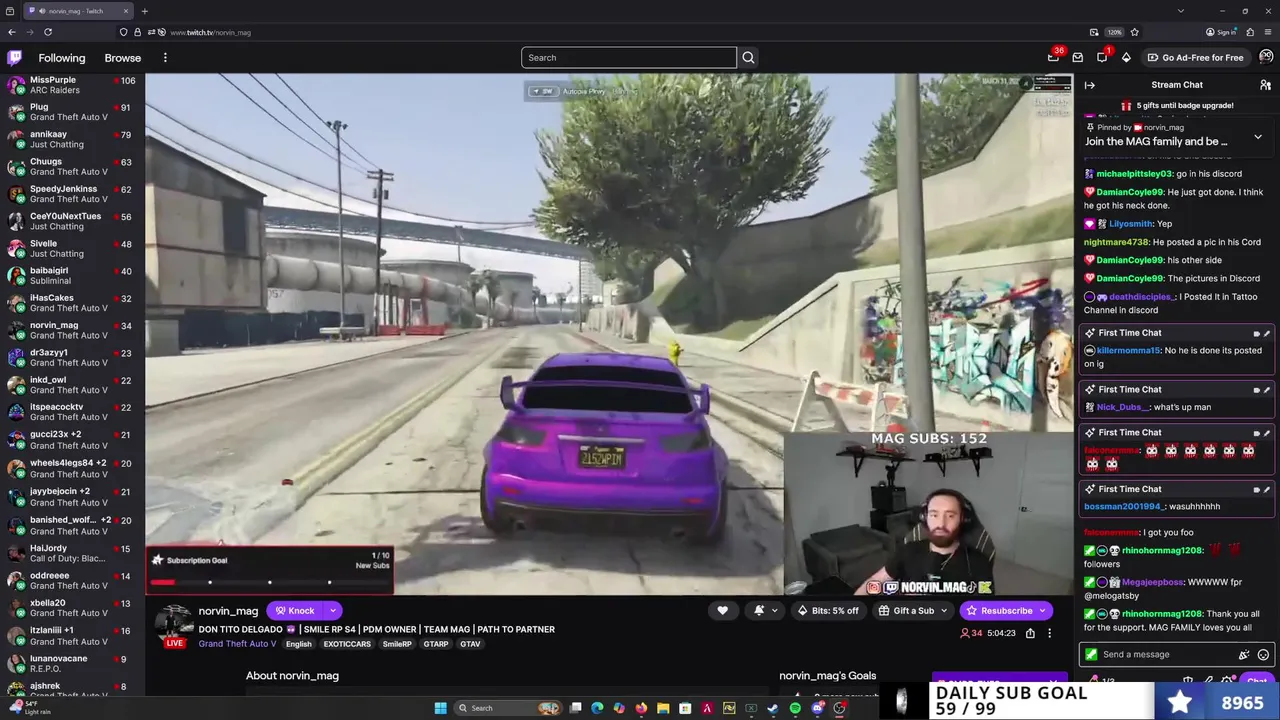This screenshot has height=720, width=1280.
Task: Open whispers icon with 1 badge
Action: [x=1102, y=58]
